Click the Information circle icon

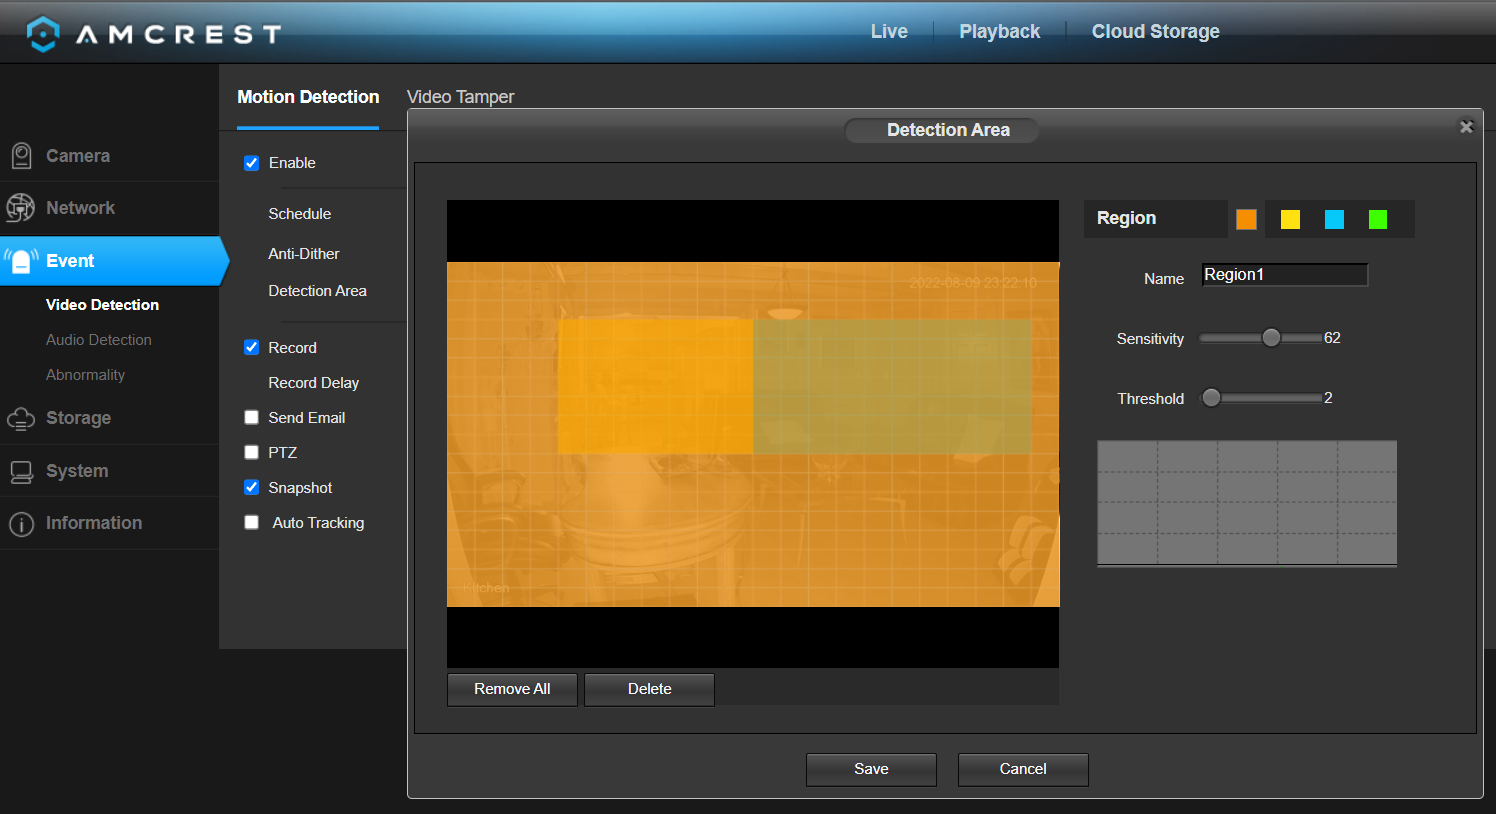click(21, 524)
